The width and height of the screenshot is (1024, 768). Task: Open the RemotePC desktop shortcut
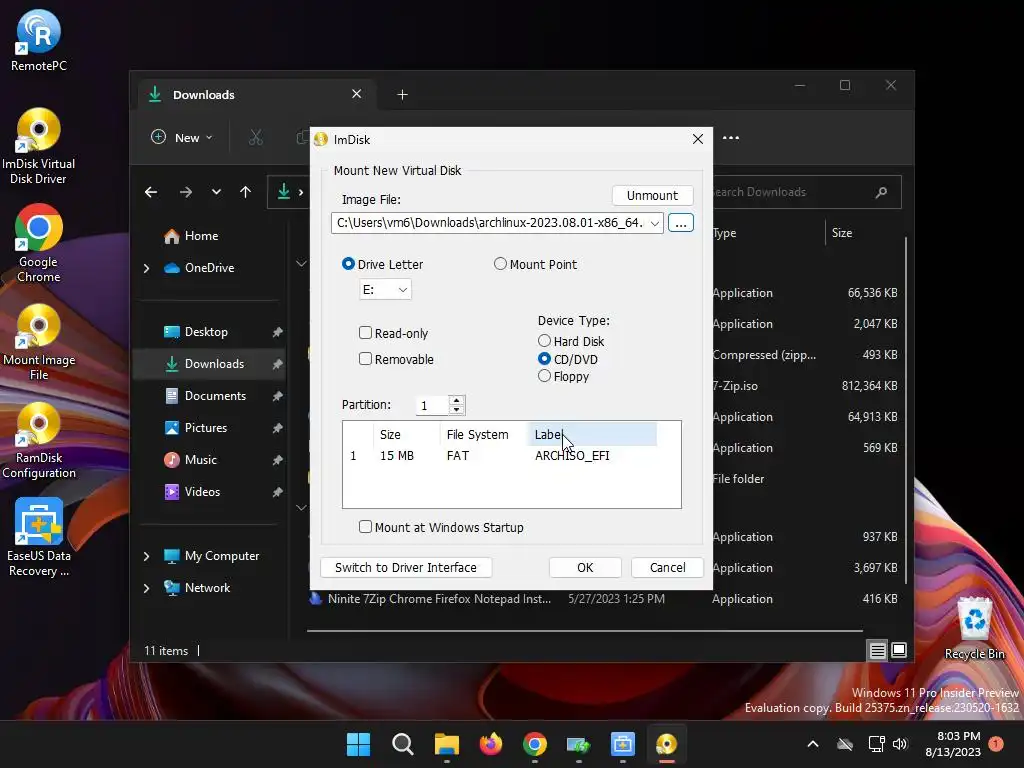pos(39,40)
